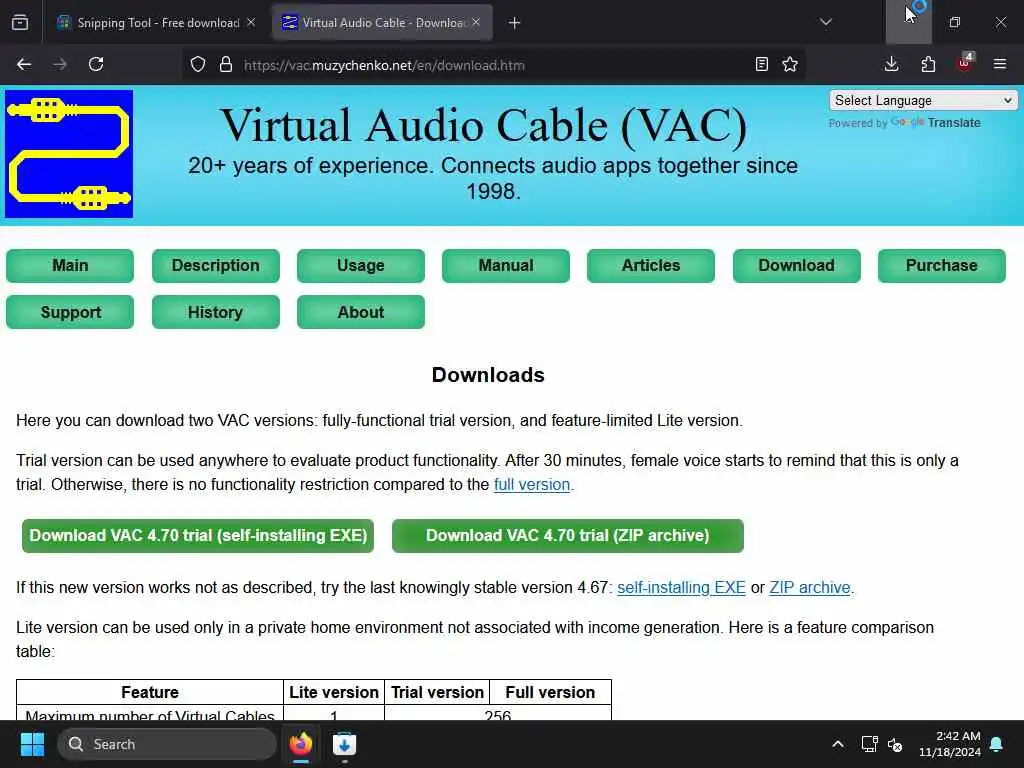Open the Manual page

click(x=505, y=266)
